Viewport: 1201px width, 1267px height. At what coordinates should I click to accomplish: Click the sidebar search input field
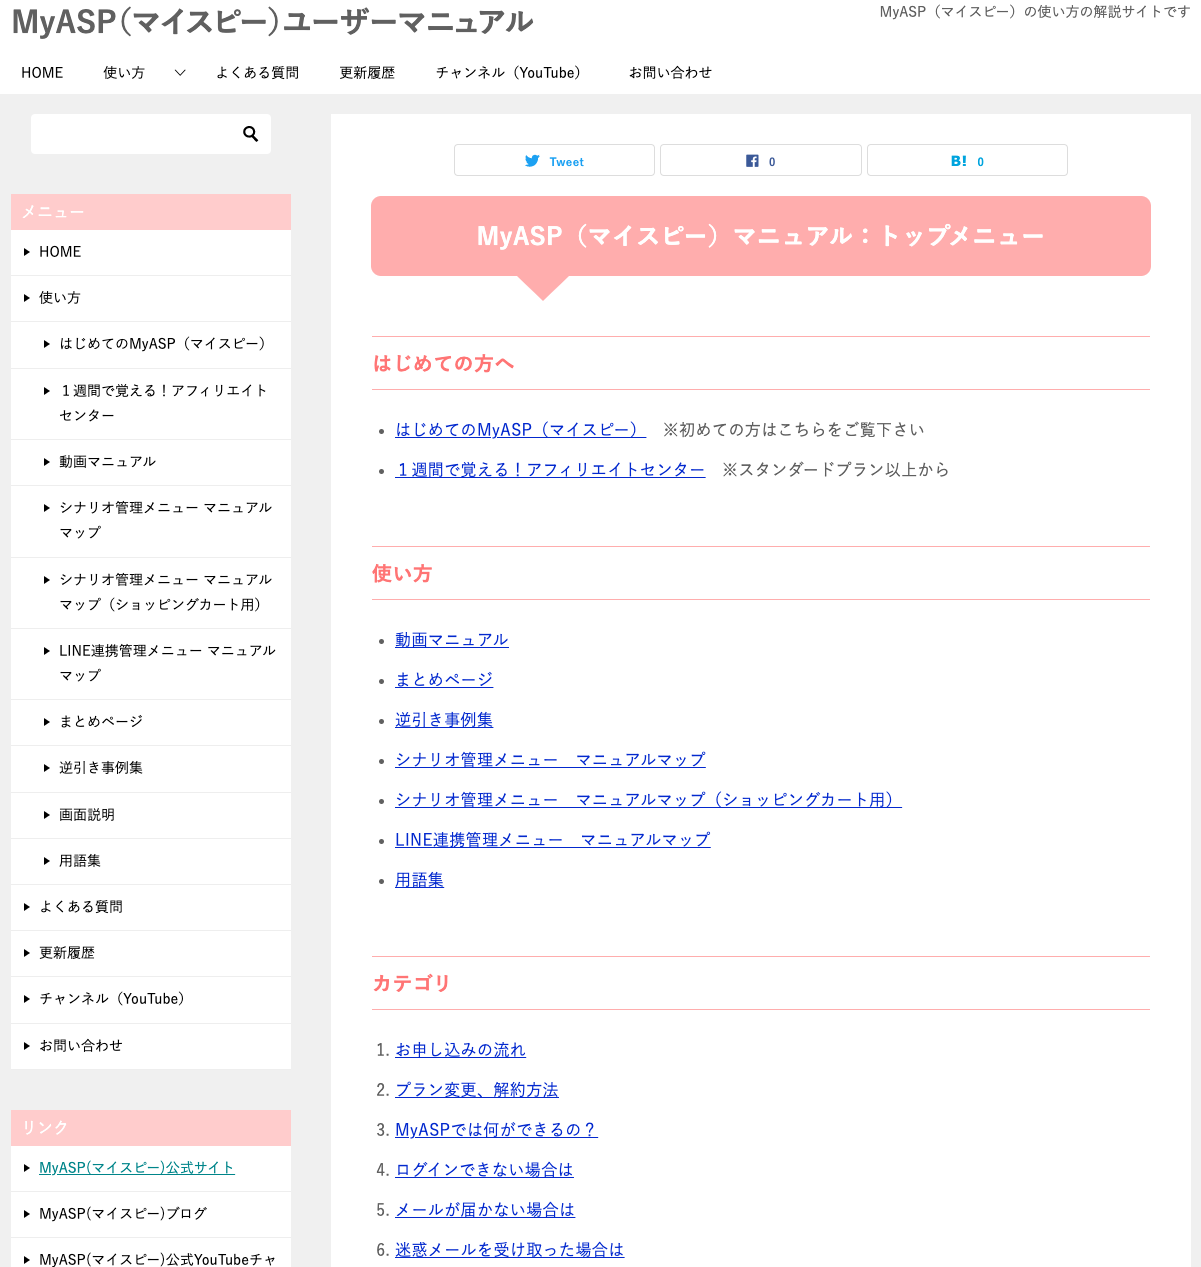point(132,134)
